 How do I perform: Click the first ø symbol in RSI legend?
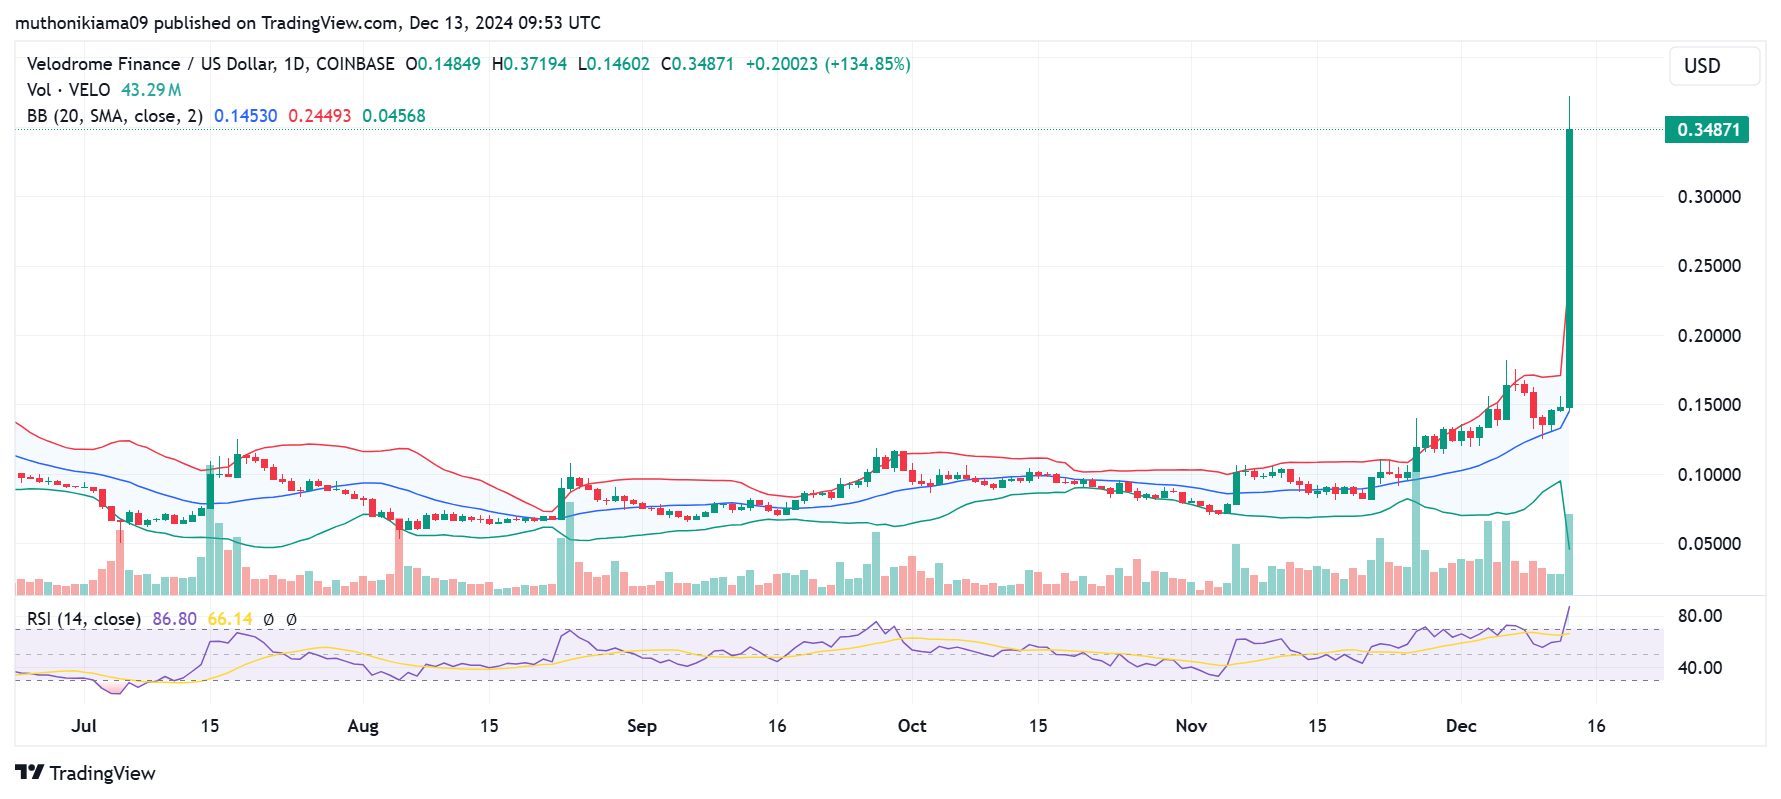[x=268, y=620]
